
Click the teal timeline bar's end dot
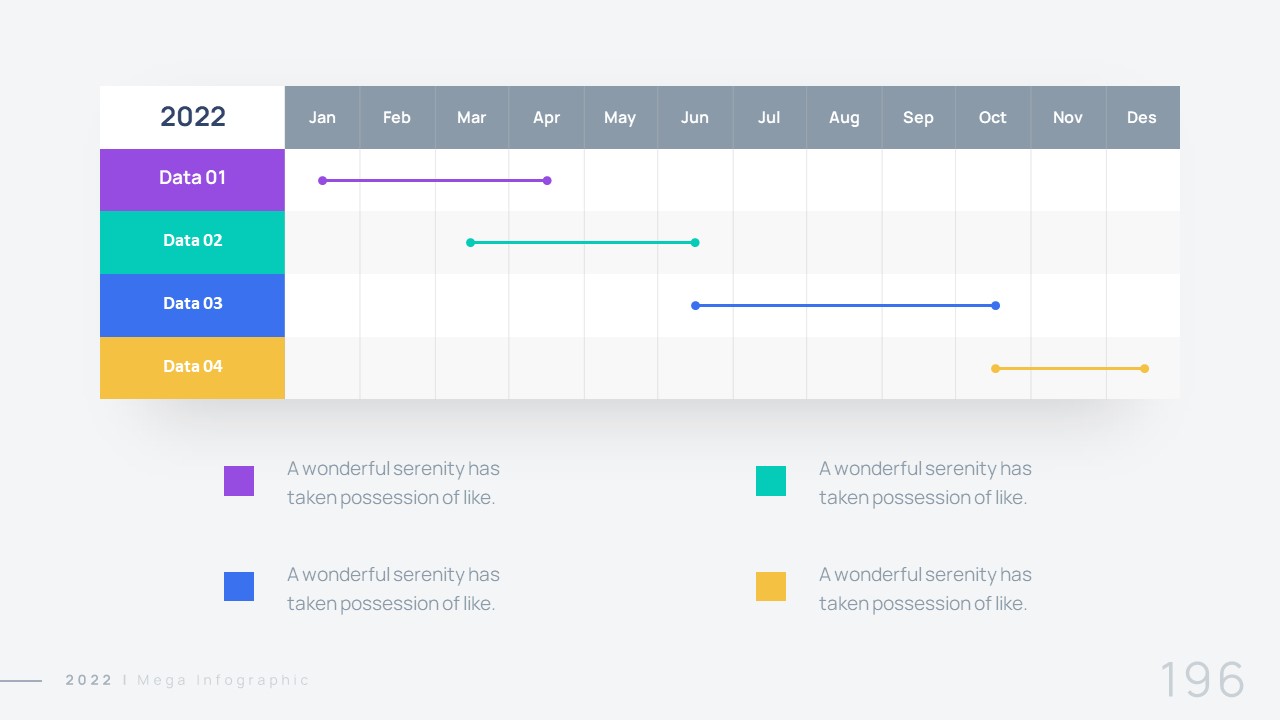tap(695, 242)
